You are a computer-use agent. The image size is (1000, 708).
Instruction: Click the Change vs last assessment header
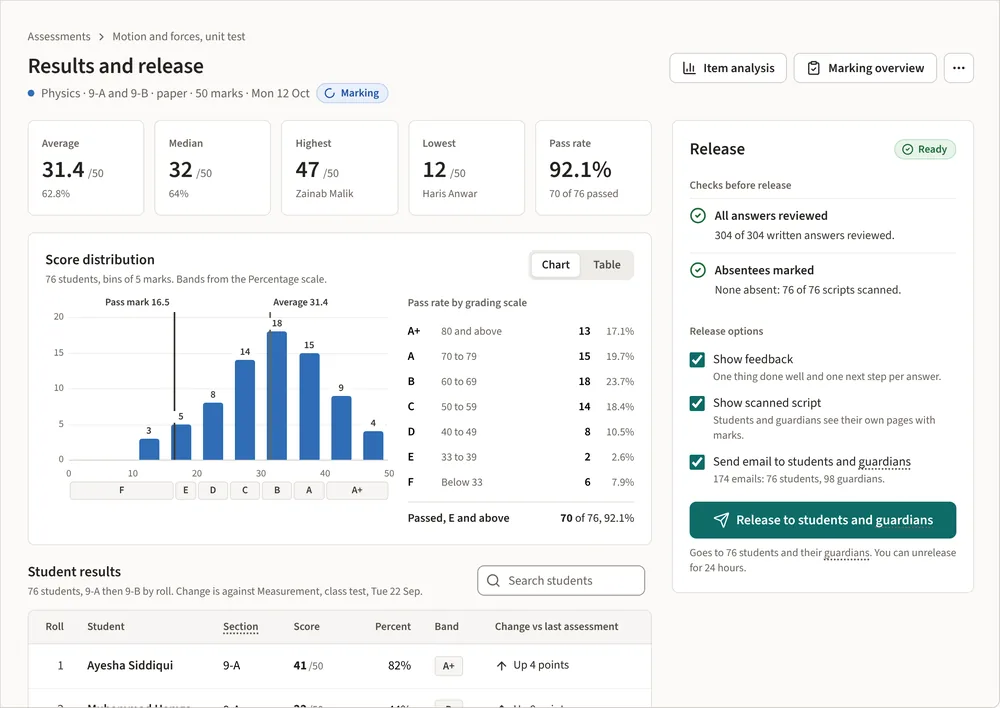(557, 627)
